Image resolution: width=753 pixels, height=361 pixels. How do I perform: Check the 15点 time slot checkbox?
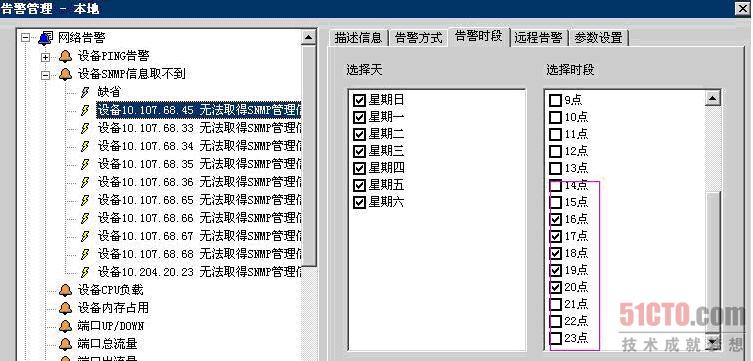pos(556,202)
